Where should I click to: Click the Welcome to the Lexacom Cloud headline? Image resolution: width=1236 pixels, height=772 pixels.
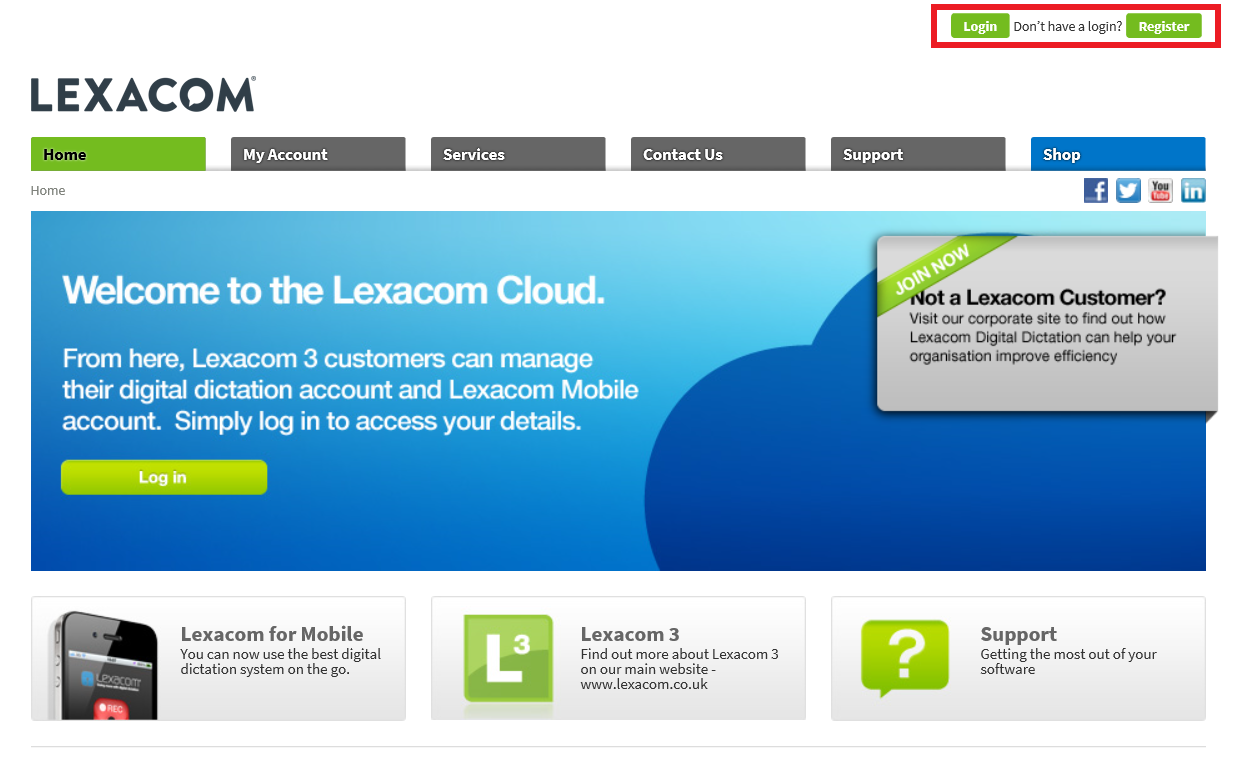pos(334,290)
